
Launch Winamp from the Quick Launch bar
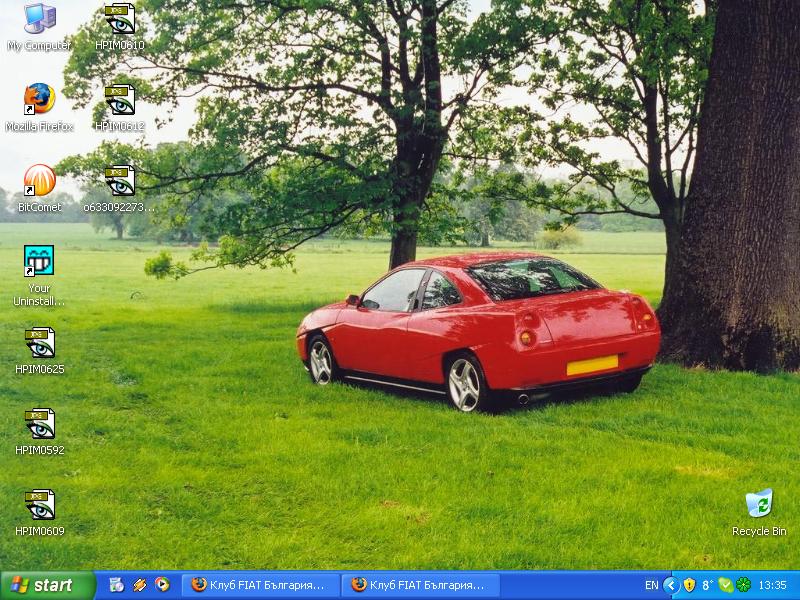140,585
